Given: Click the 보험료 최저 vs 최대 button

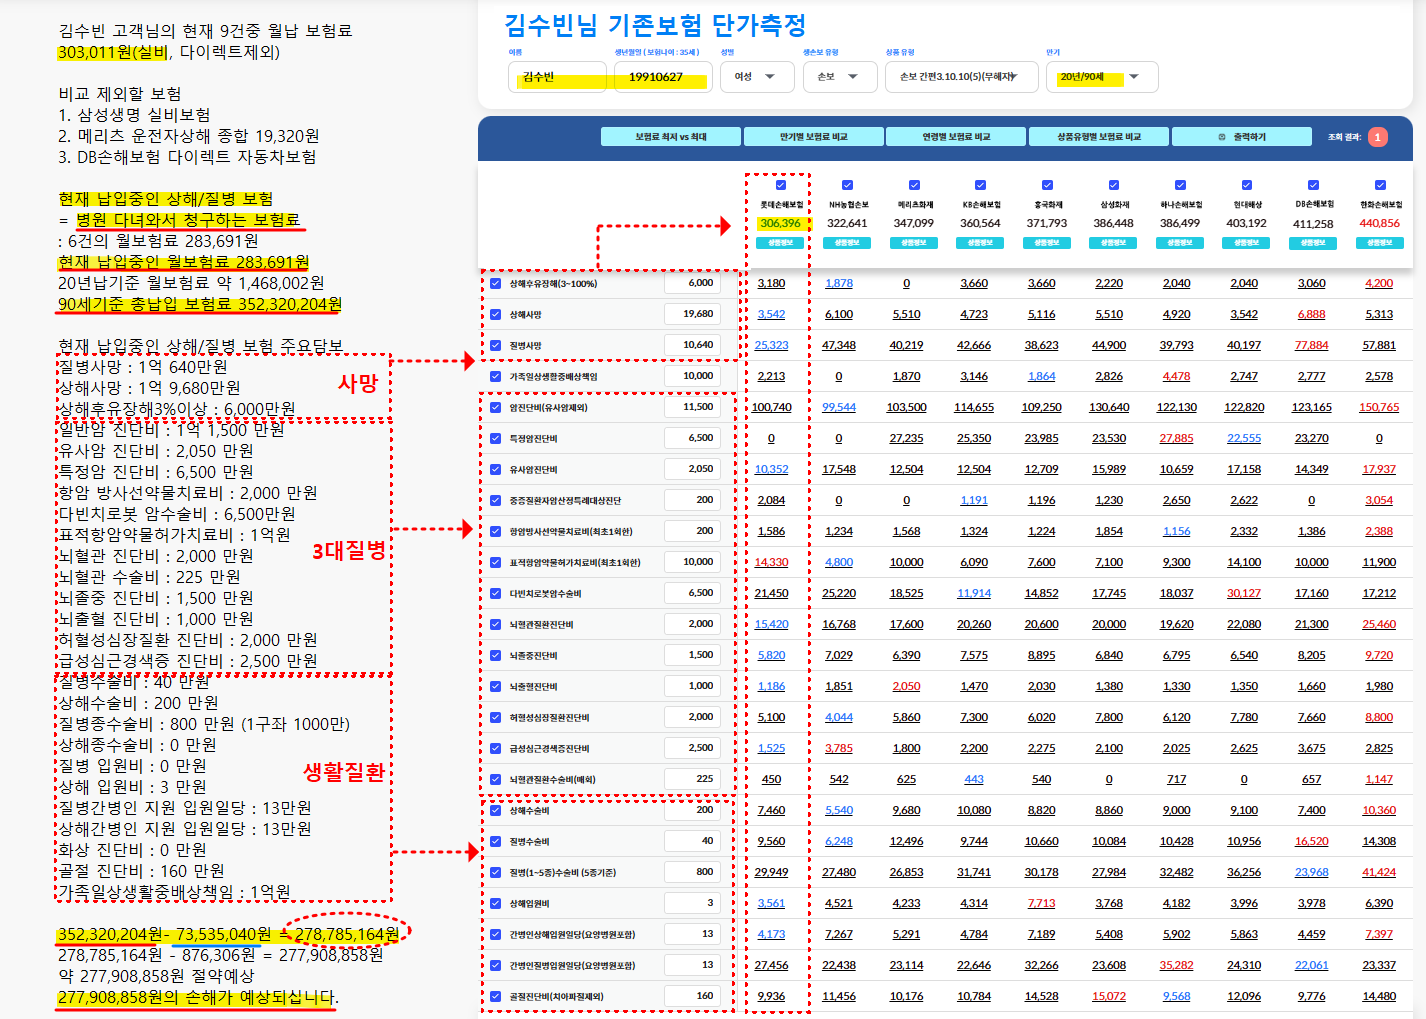Looking at the screenshot, I should pyautogui.click(x=670, y=136).
